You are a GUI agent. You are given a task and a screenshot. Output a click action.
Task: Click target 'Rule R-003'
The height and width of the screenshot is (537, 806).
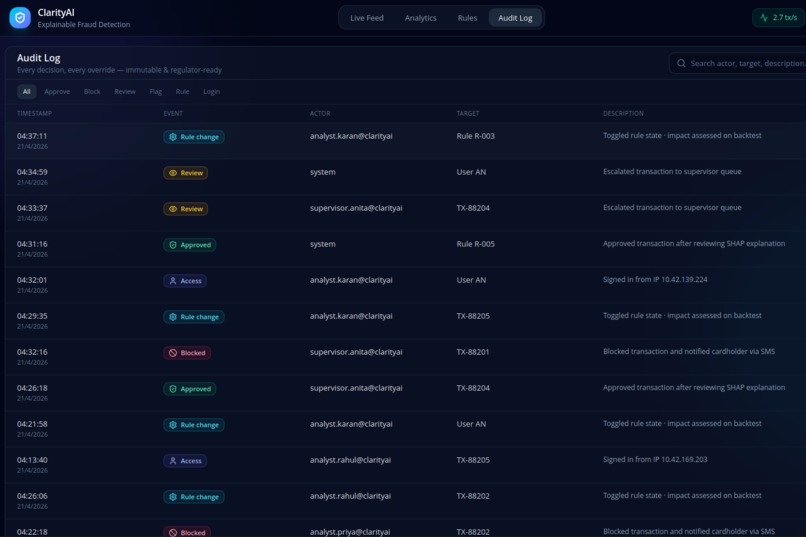[x=475, y=136]
